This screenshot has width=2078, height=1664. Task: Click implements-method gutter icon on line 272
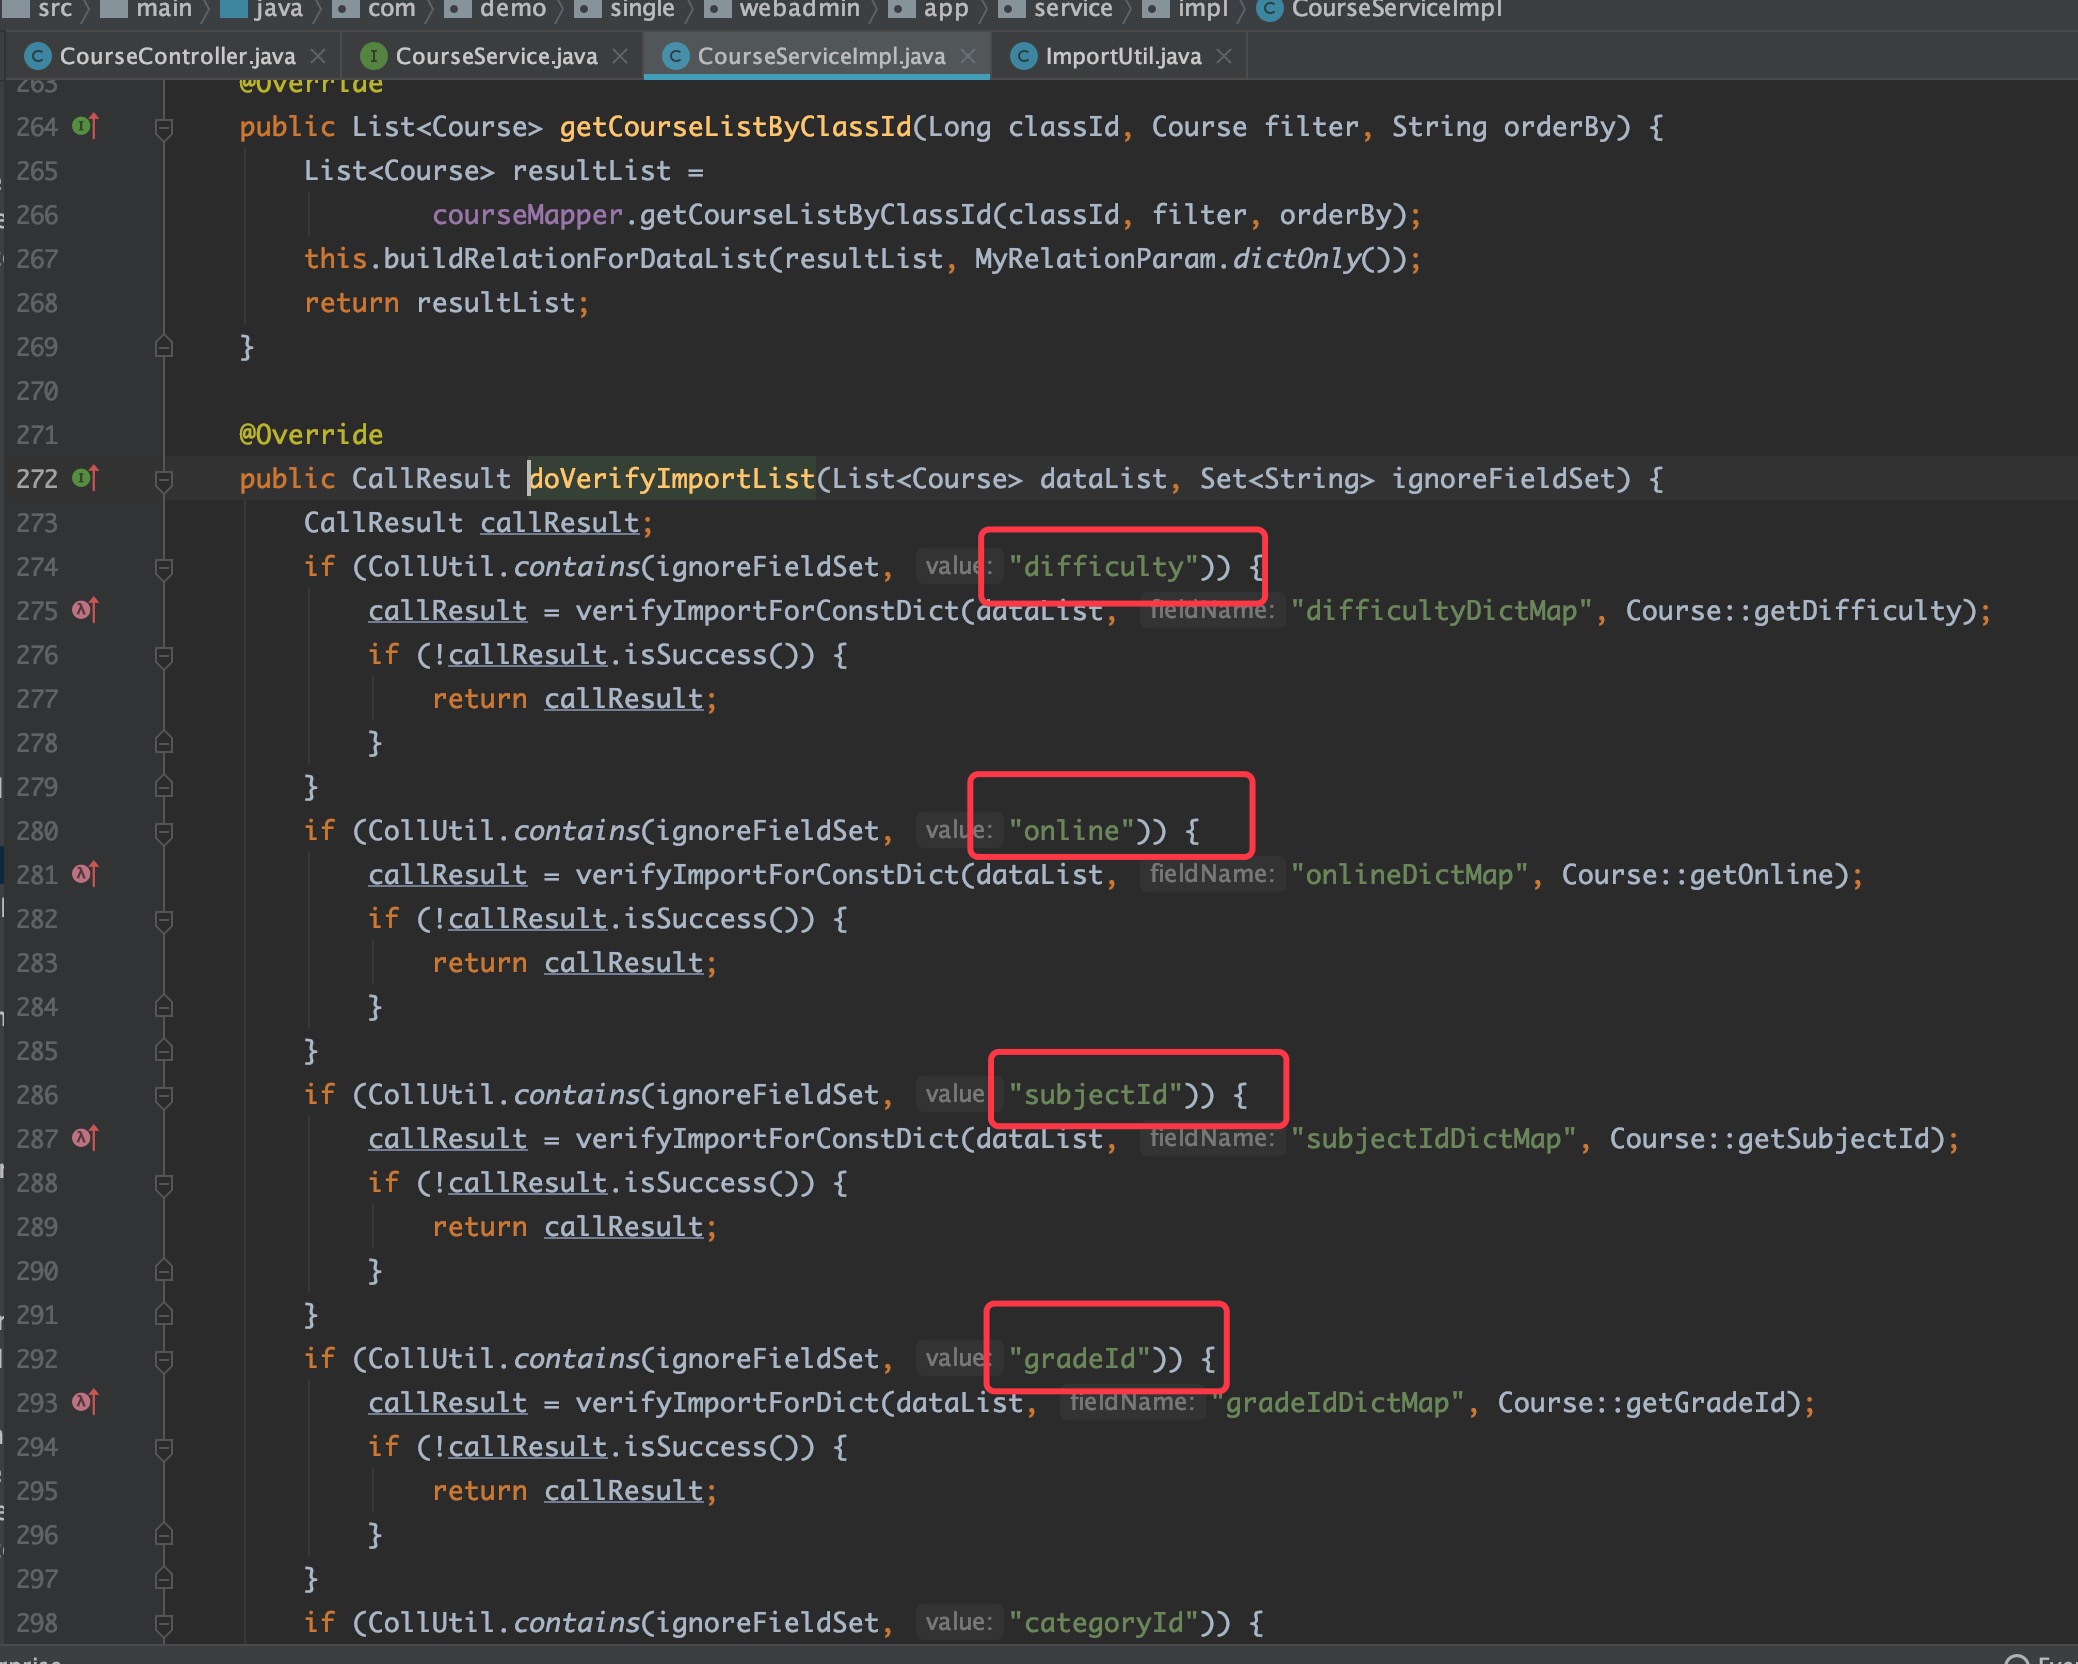85,479
